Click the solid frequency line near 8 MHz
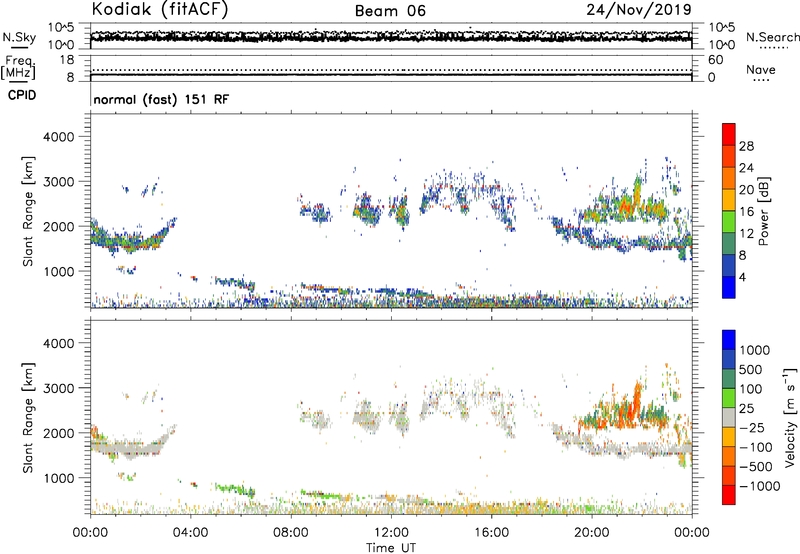Screen dimensions: 800x554 pos(391,75)
